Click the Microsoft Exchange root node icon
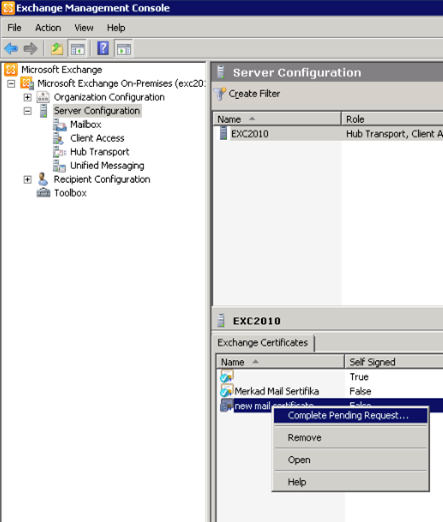This screenshot has height=522, width=443. (11, 70)
